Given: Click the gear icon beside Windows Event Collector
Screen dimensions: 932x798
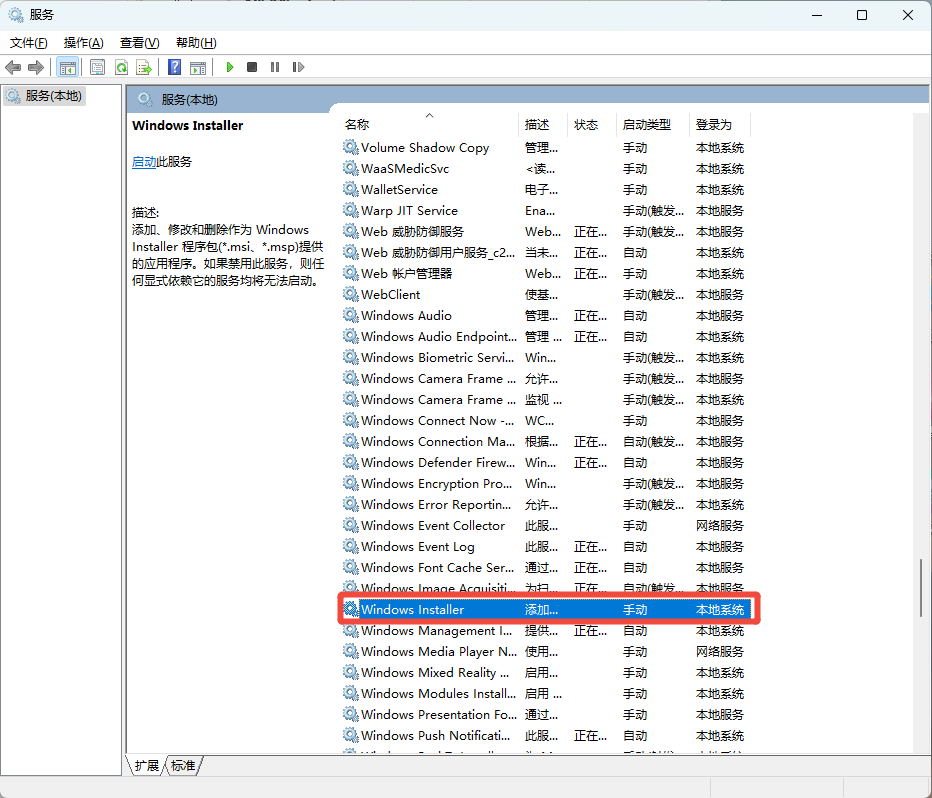Looking at the screenshot, I should click(351, 525).
